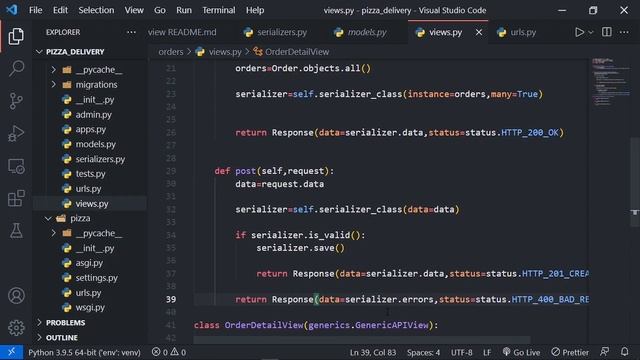Click the feedback icon in the status bar

pyautogui.click(x=605, y=352)
